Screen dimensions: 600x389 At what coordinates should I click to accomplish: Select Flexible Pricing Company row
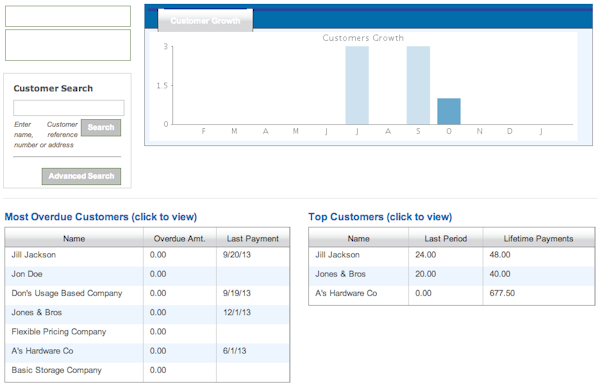(147, 332)
